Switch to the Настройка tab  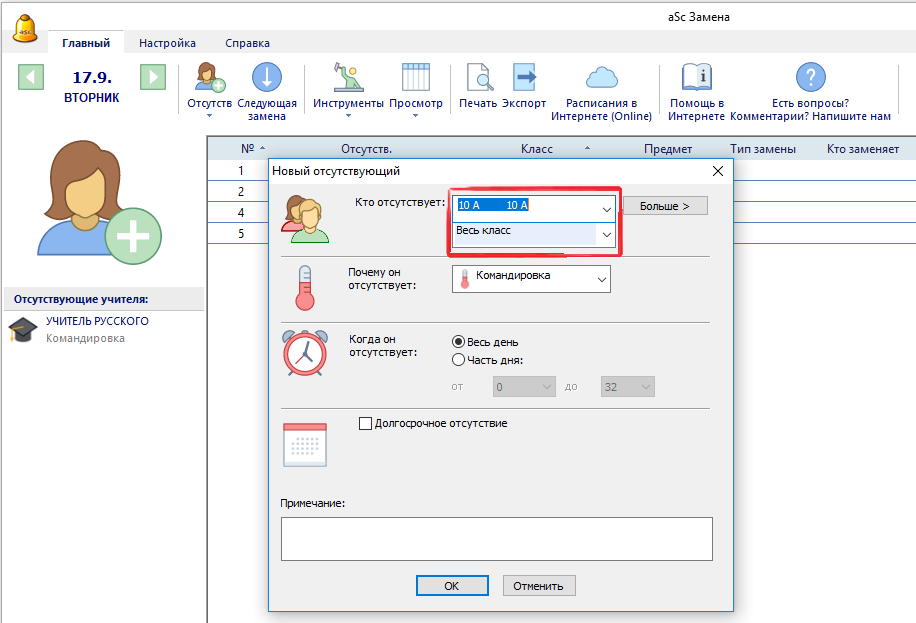(x=167, y=43)
